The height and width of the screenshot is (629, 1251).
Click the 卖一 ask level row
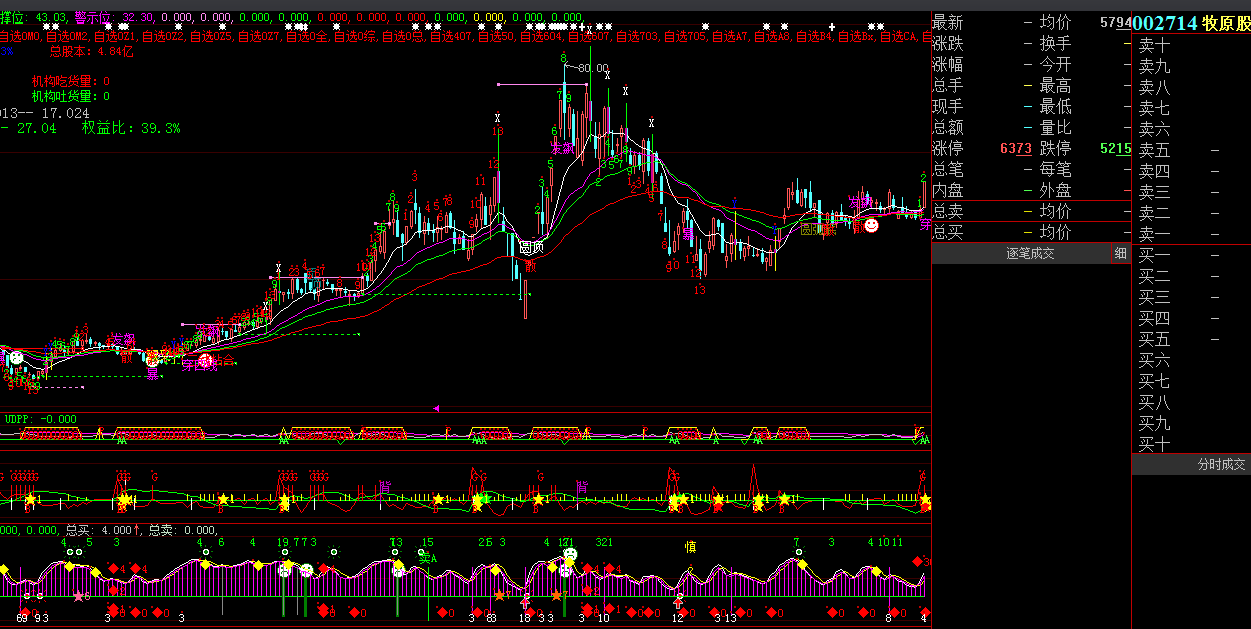[1192, 234]
